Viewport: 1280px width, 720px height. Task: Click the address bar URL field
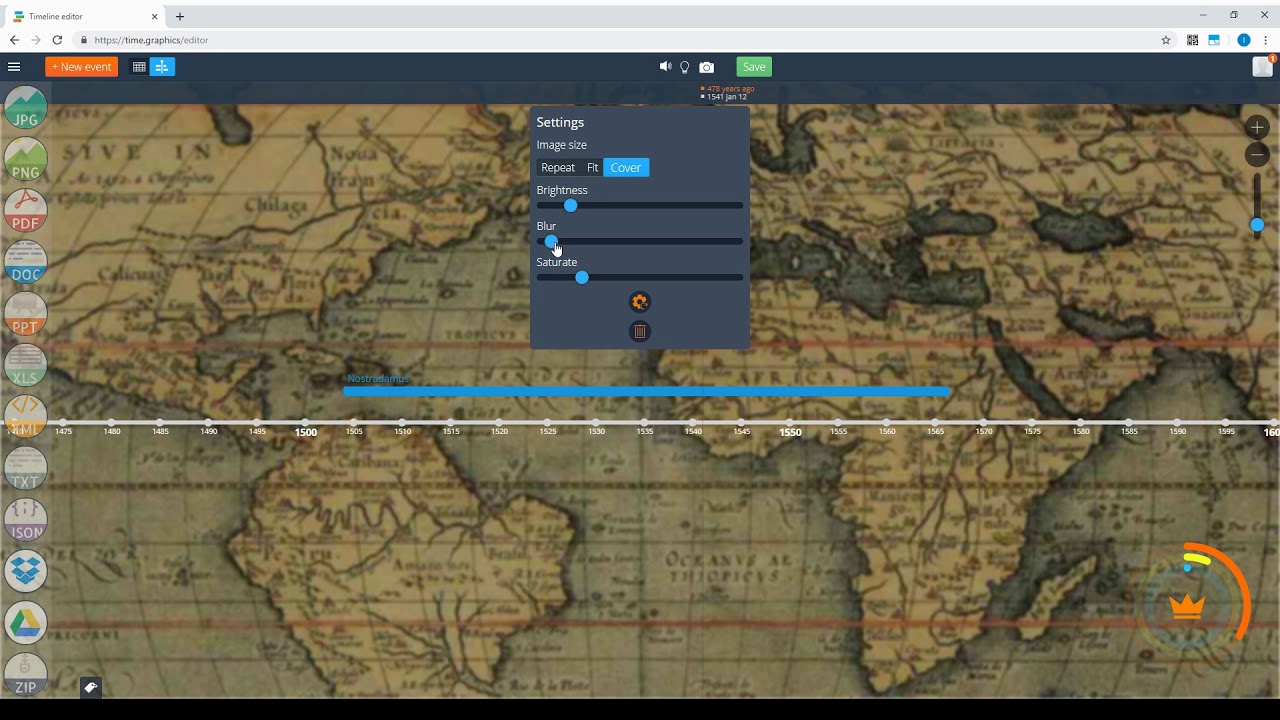(615, 40)
